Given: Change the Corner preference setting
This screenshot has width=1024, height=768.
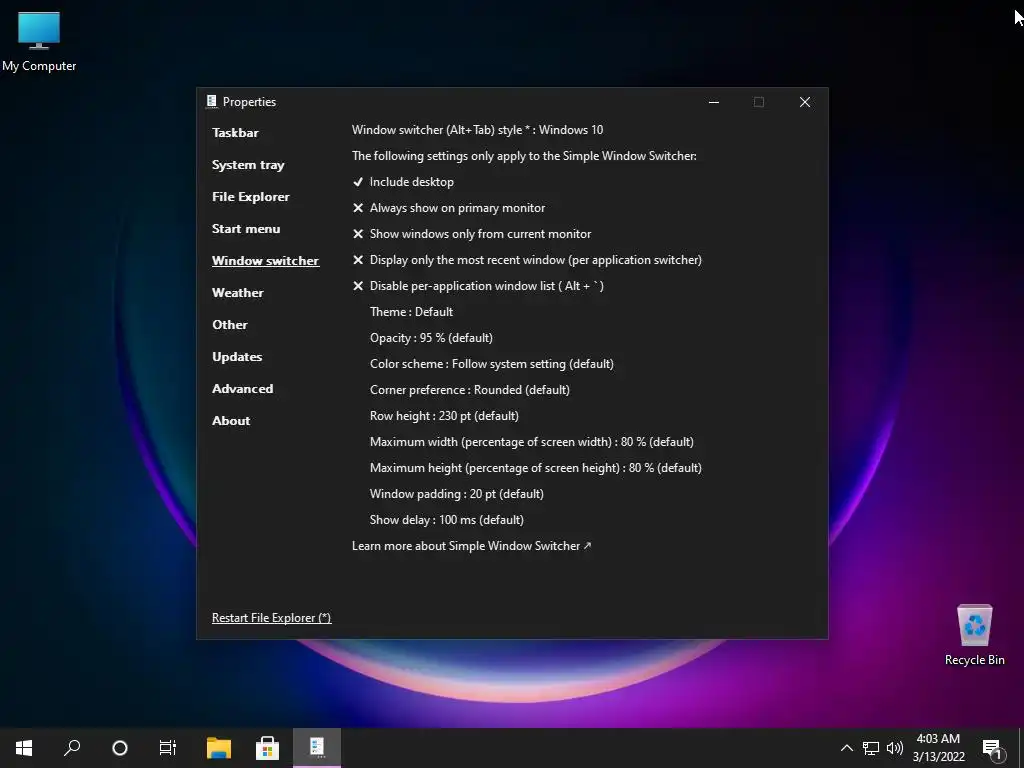Looking at the screenshot, I should coord(470,390).
